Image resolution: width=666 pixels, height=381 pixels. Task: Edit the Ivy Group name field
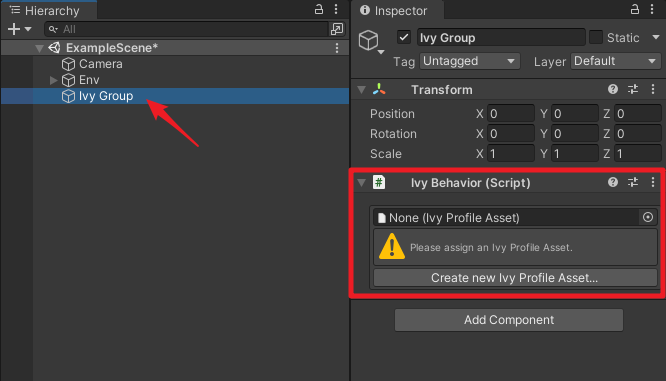[501, 37]
